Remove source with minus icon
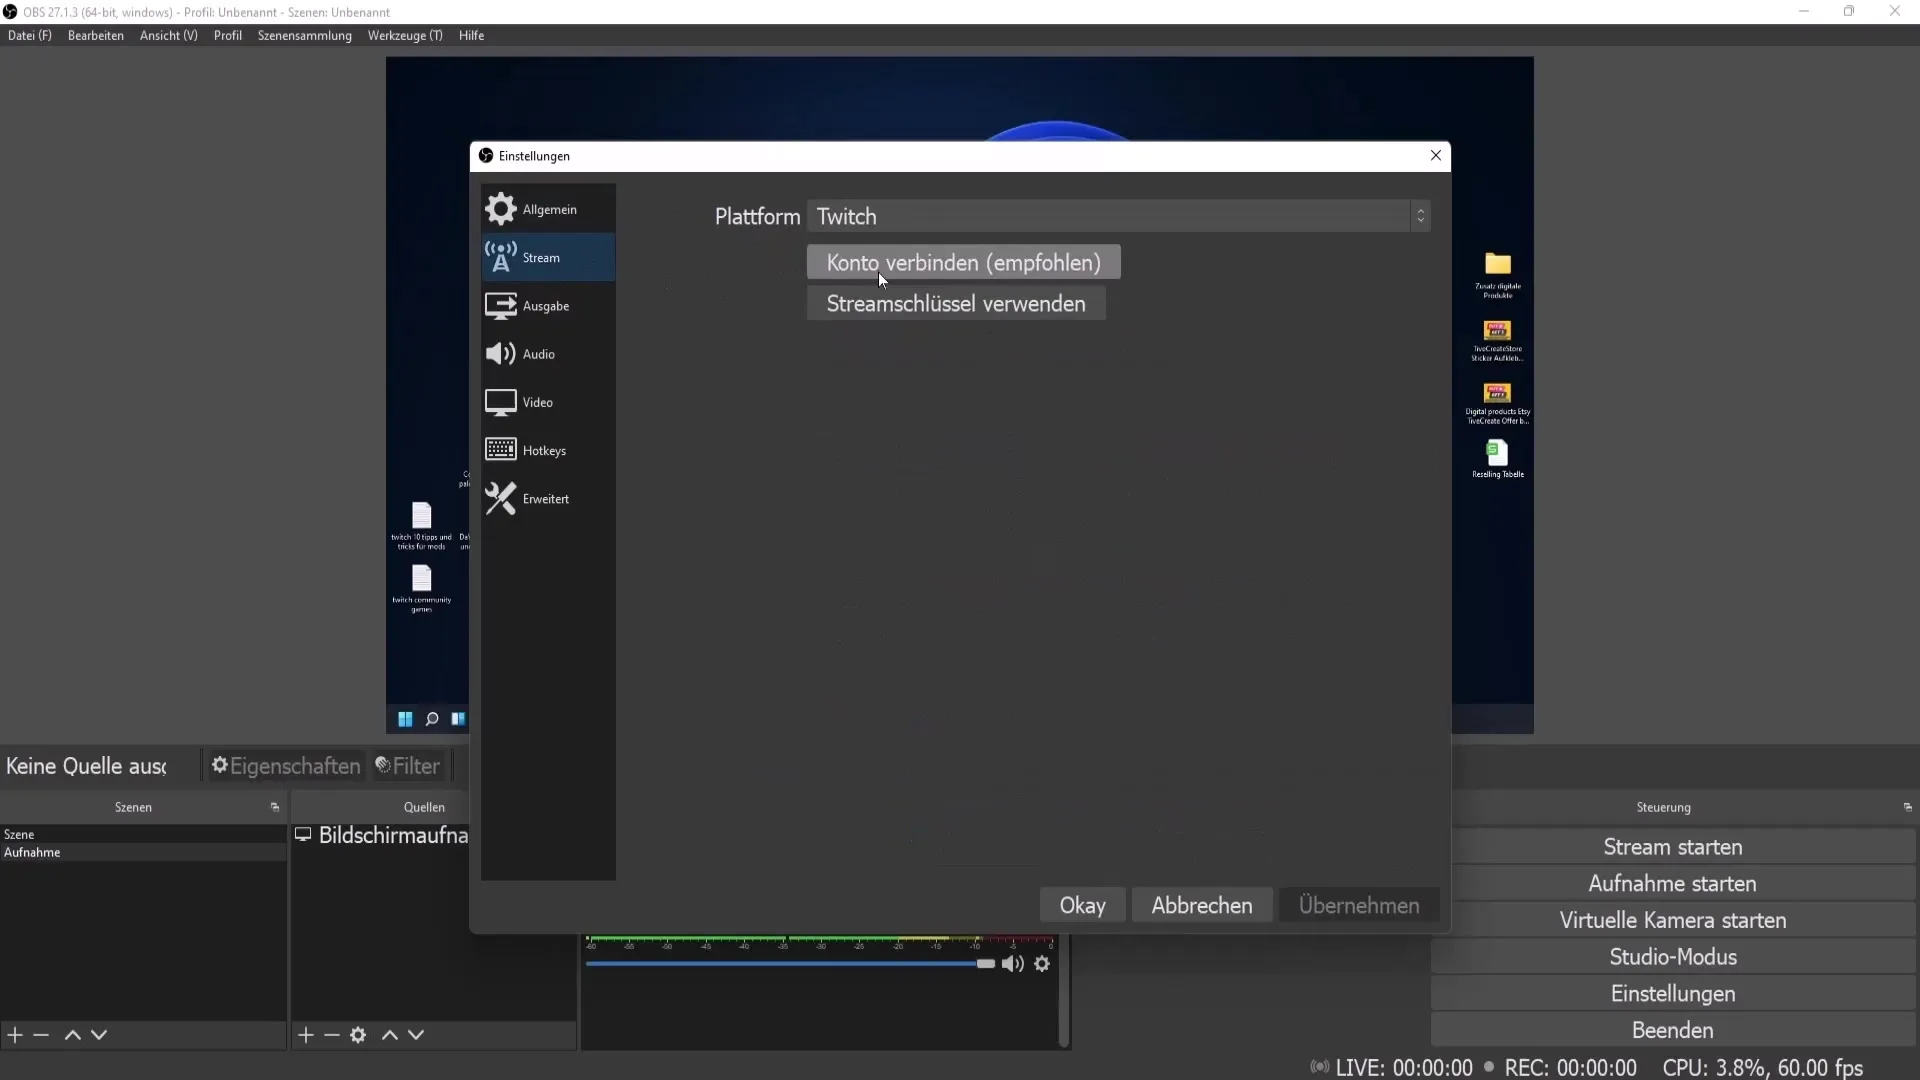Screen dimensions: 1920x1080 click(x=332, y=1035)
